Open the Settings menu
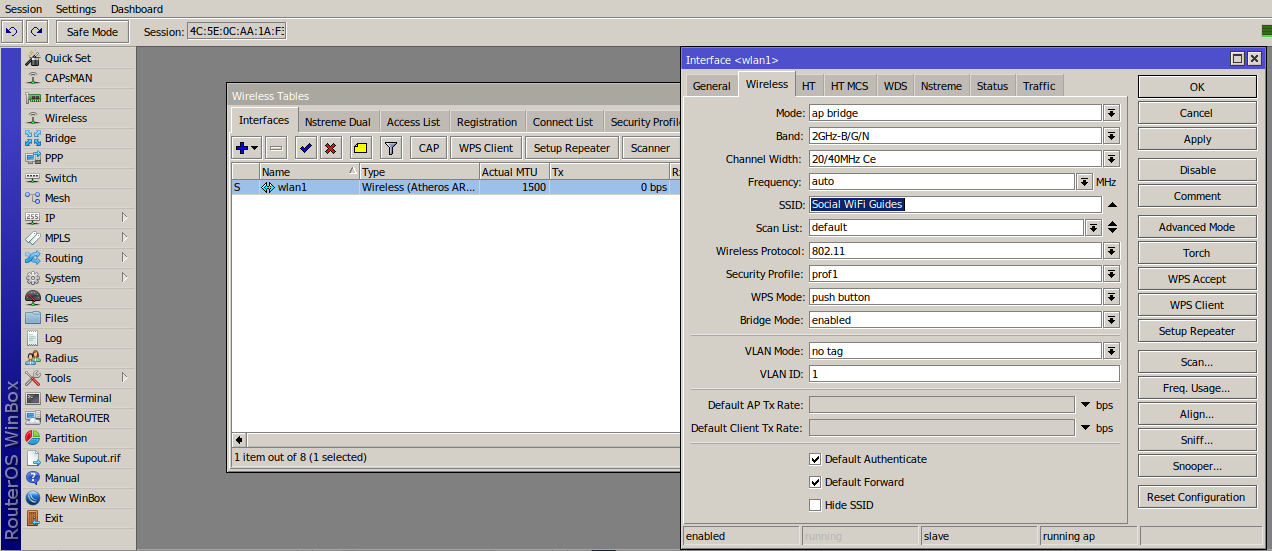 76,9
